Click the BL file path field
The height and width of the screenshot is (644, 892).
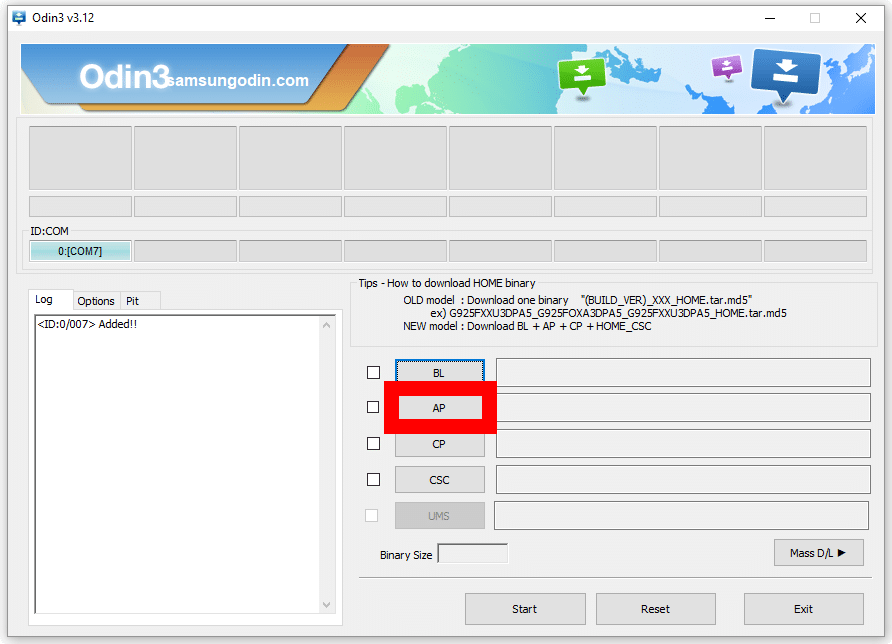tap(683, 373)
